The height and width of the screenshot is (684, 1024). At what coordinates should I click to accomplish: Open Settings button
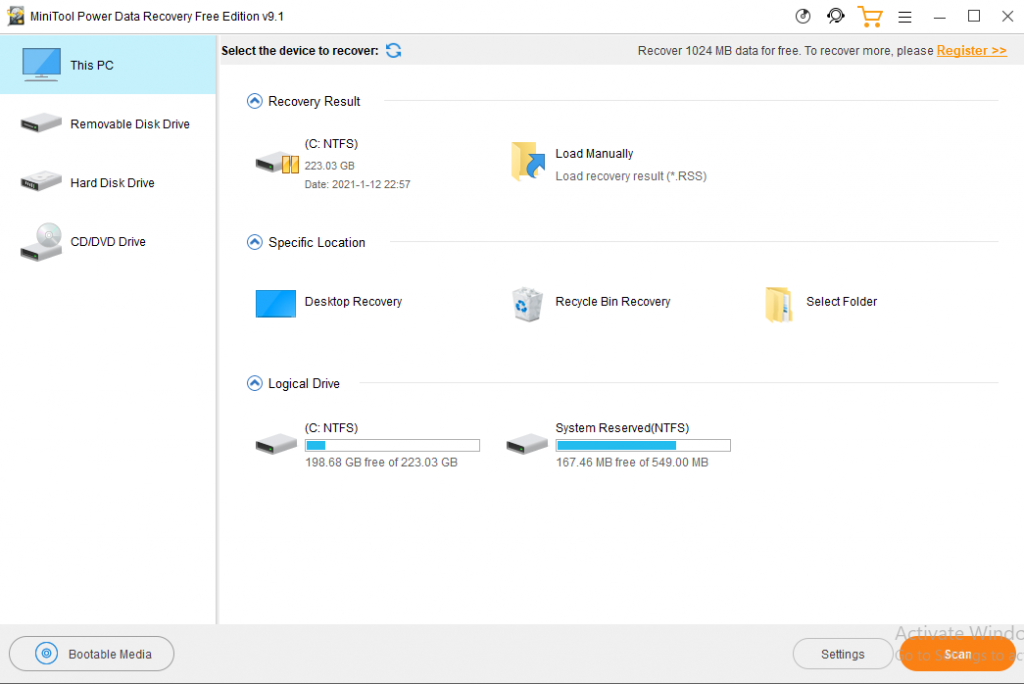coord(842,654)
